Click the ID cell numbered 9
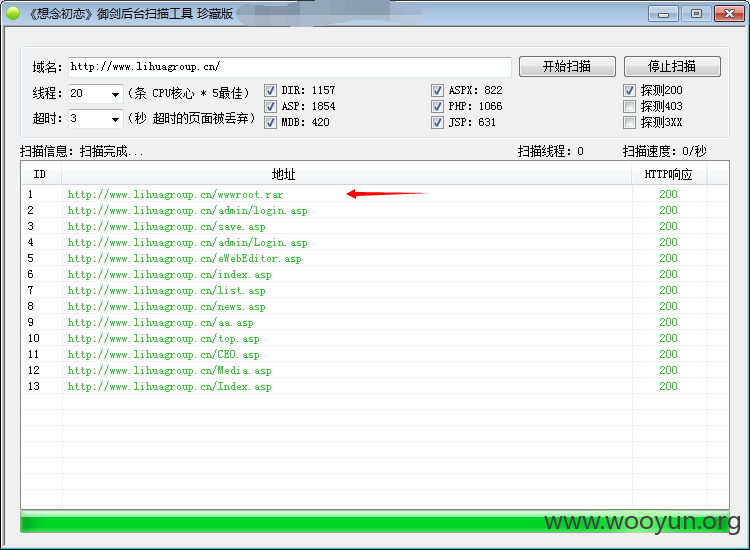750x550 pixels. point(31,322)
